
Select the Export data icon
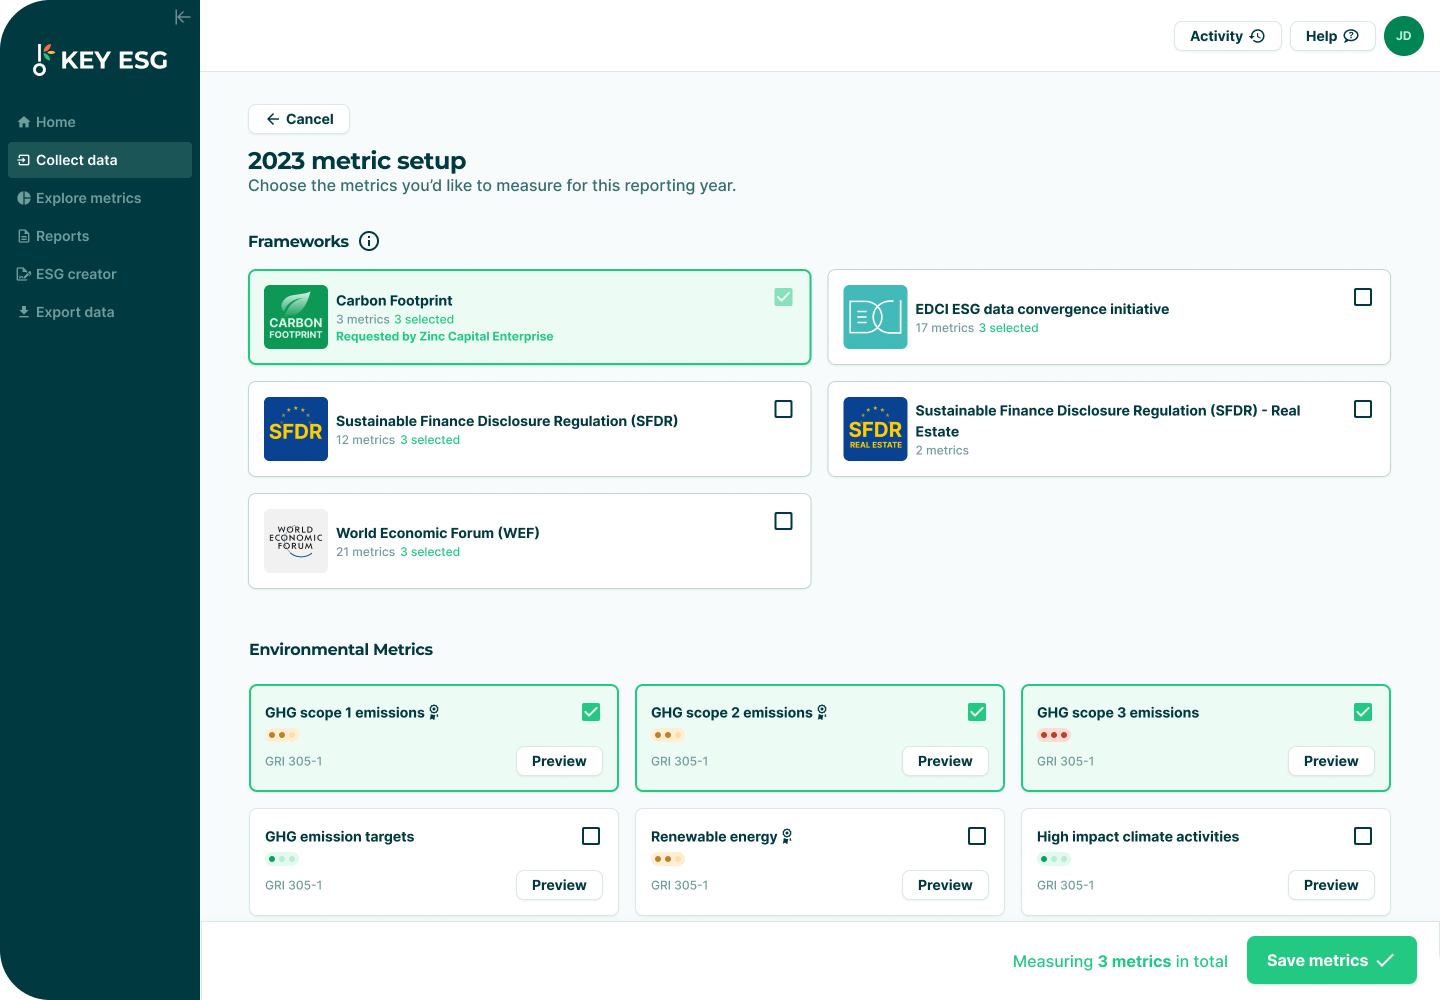pos(23,312)
